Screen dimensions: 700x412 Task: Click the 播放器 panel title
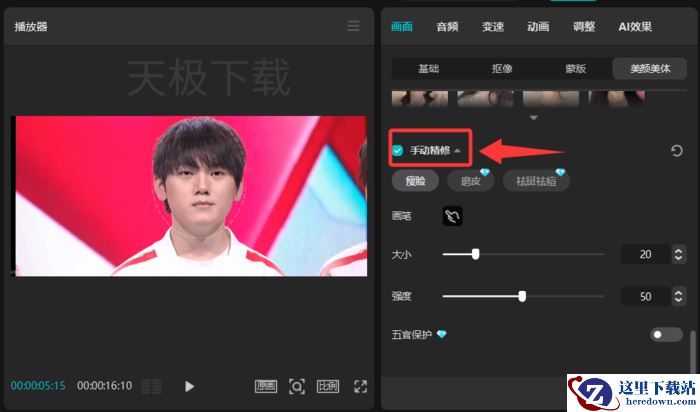(31, 27)
